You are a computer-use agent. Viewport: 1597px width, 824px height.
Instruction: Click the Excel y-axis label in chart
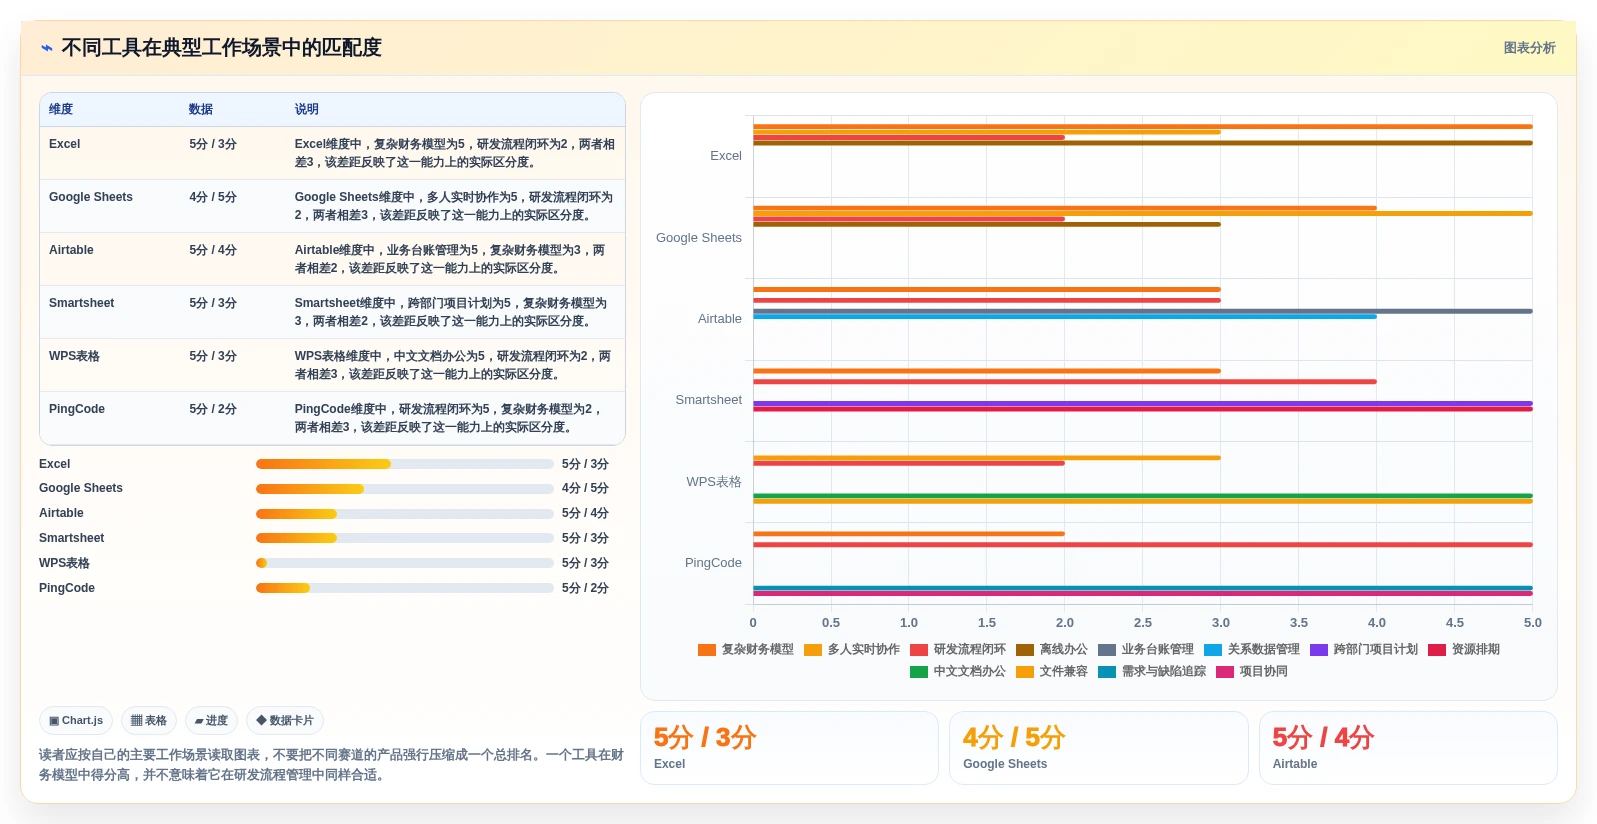[x=726, y=156]
